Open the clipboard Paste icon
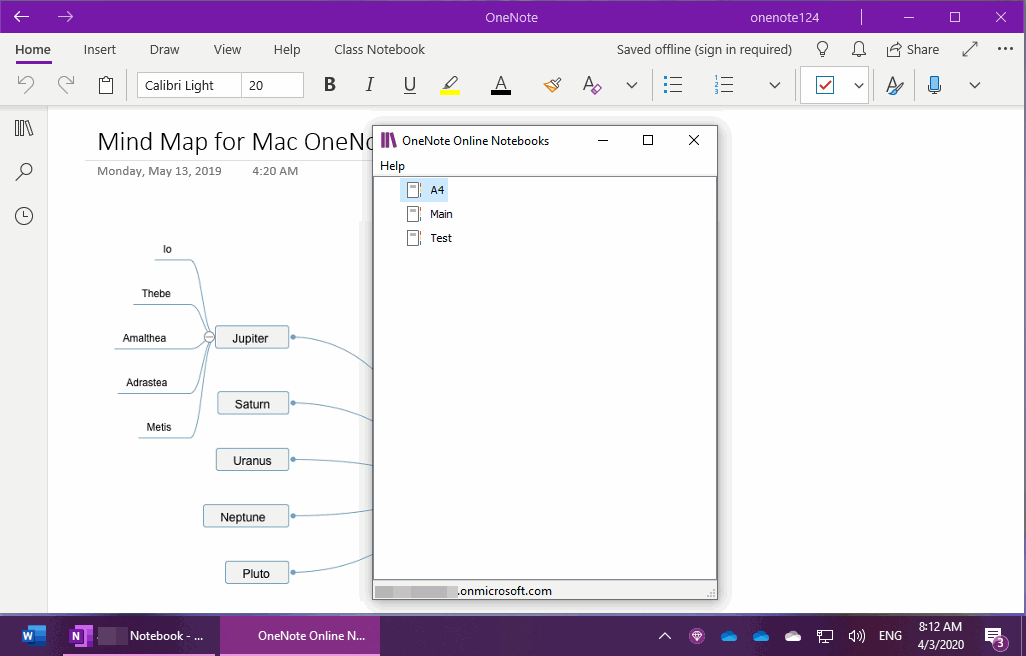1026x656 pixels. [x=106, y=85]
